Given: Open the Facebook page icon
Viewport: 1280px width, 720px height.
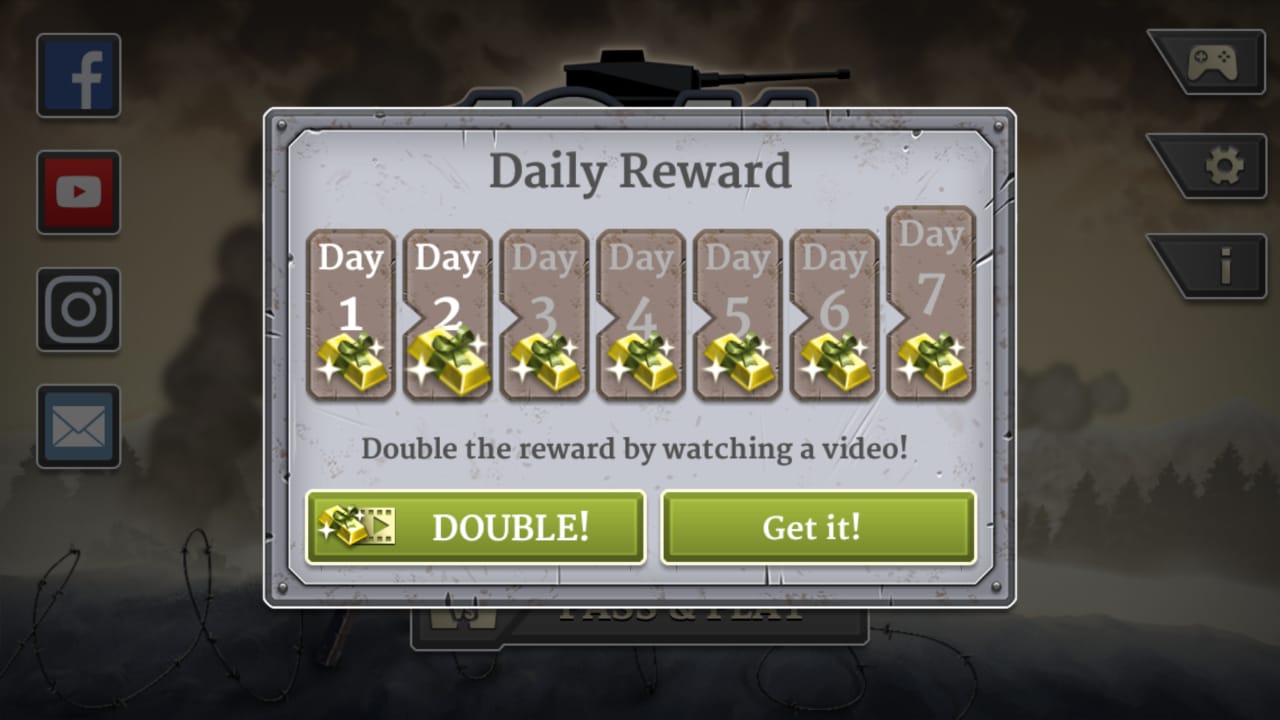Looking at the screenshot, I should [x=79, y=76].
